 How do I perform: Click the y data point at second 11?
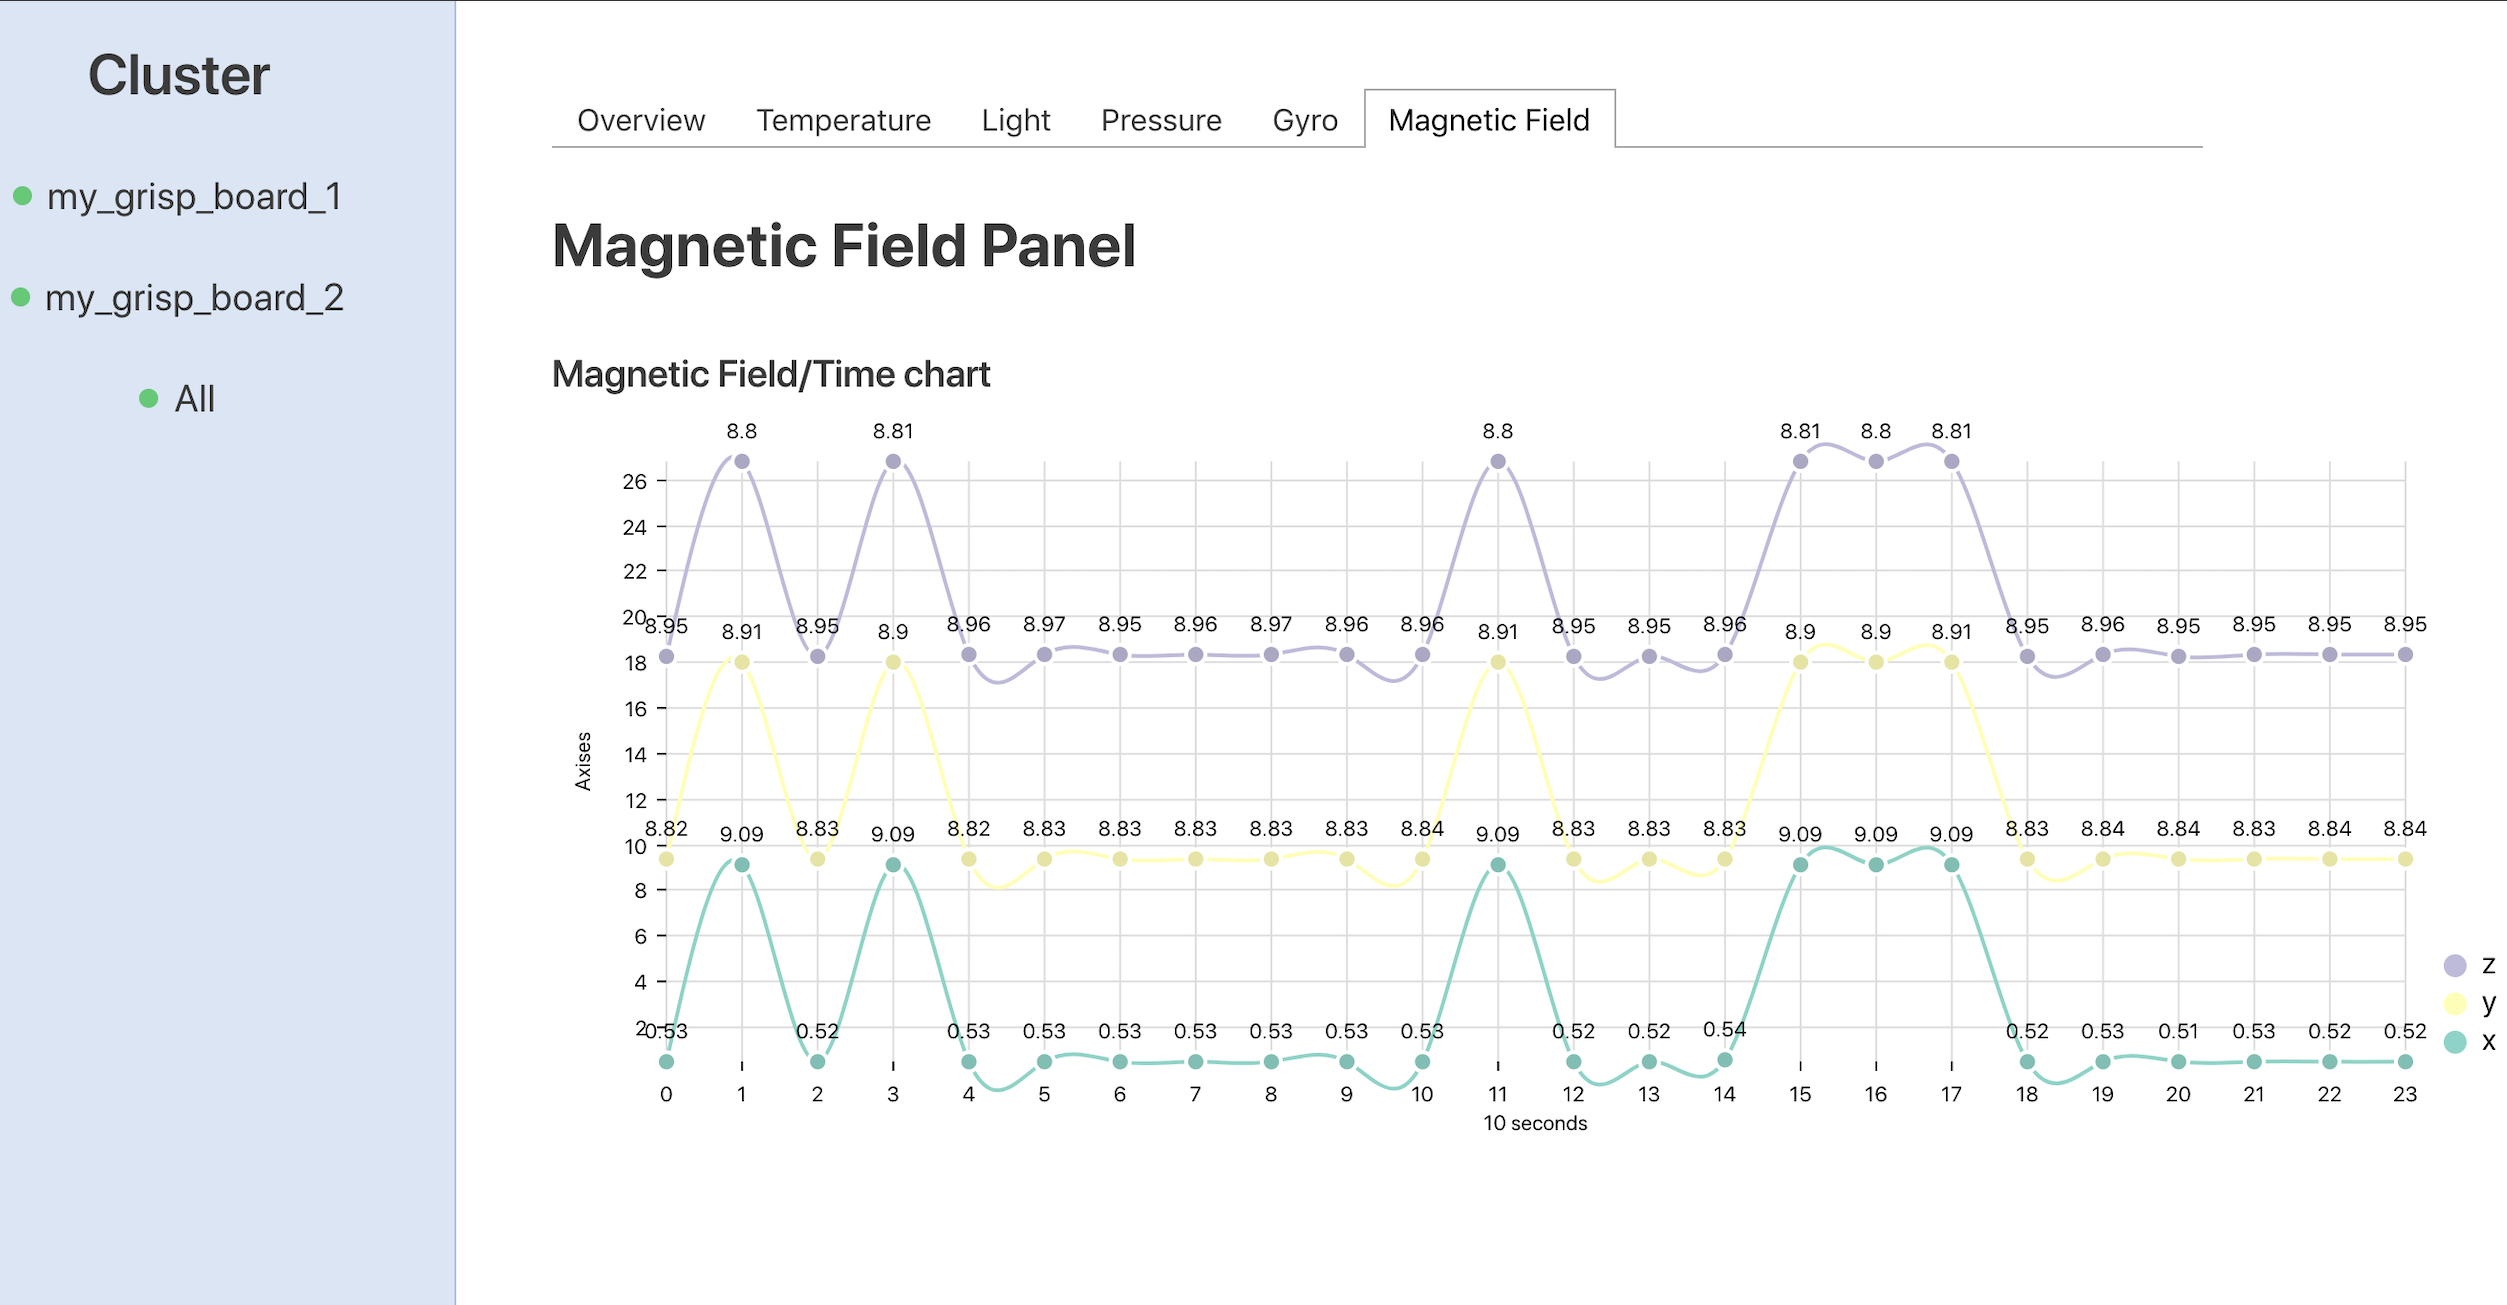tap(1497, 662)
